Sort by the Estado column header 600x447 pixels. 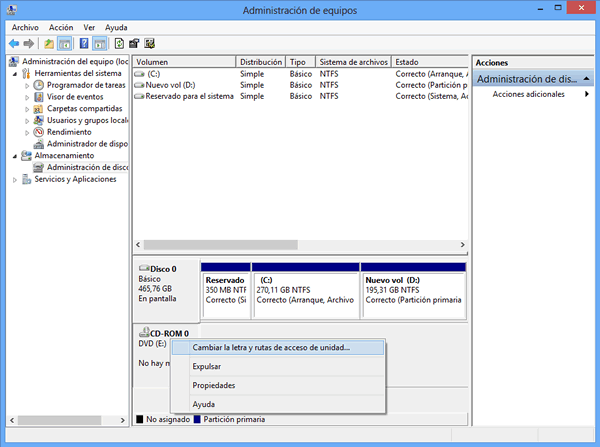pos(430,62)
